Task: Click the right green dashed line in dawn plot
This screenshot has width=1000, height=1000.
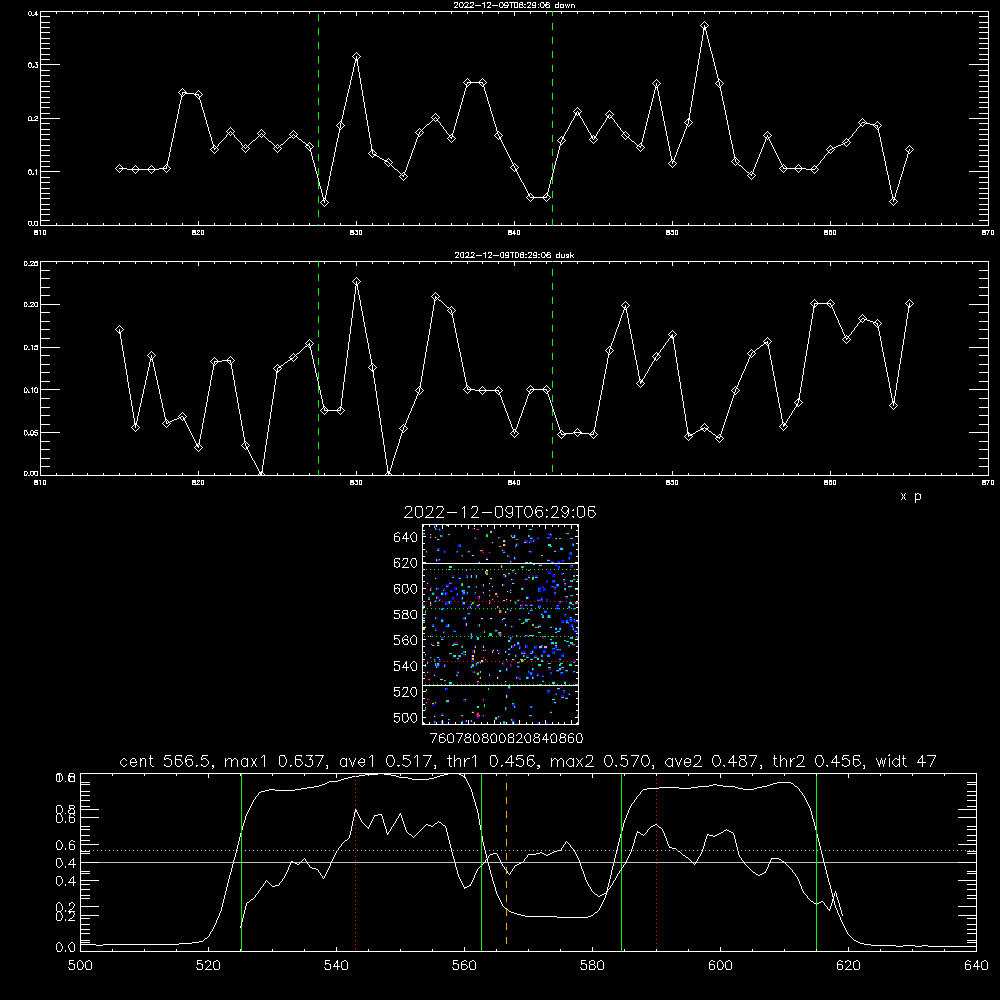Action: pos(552,118)
